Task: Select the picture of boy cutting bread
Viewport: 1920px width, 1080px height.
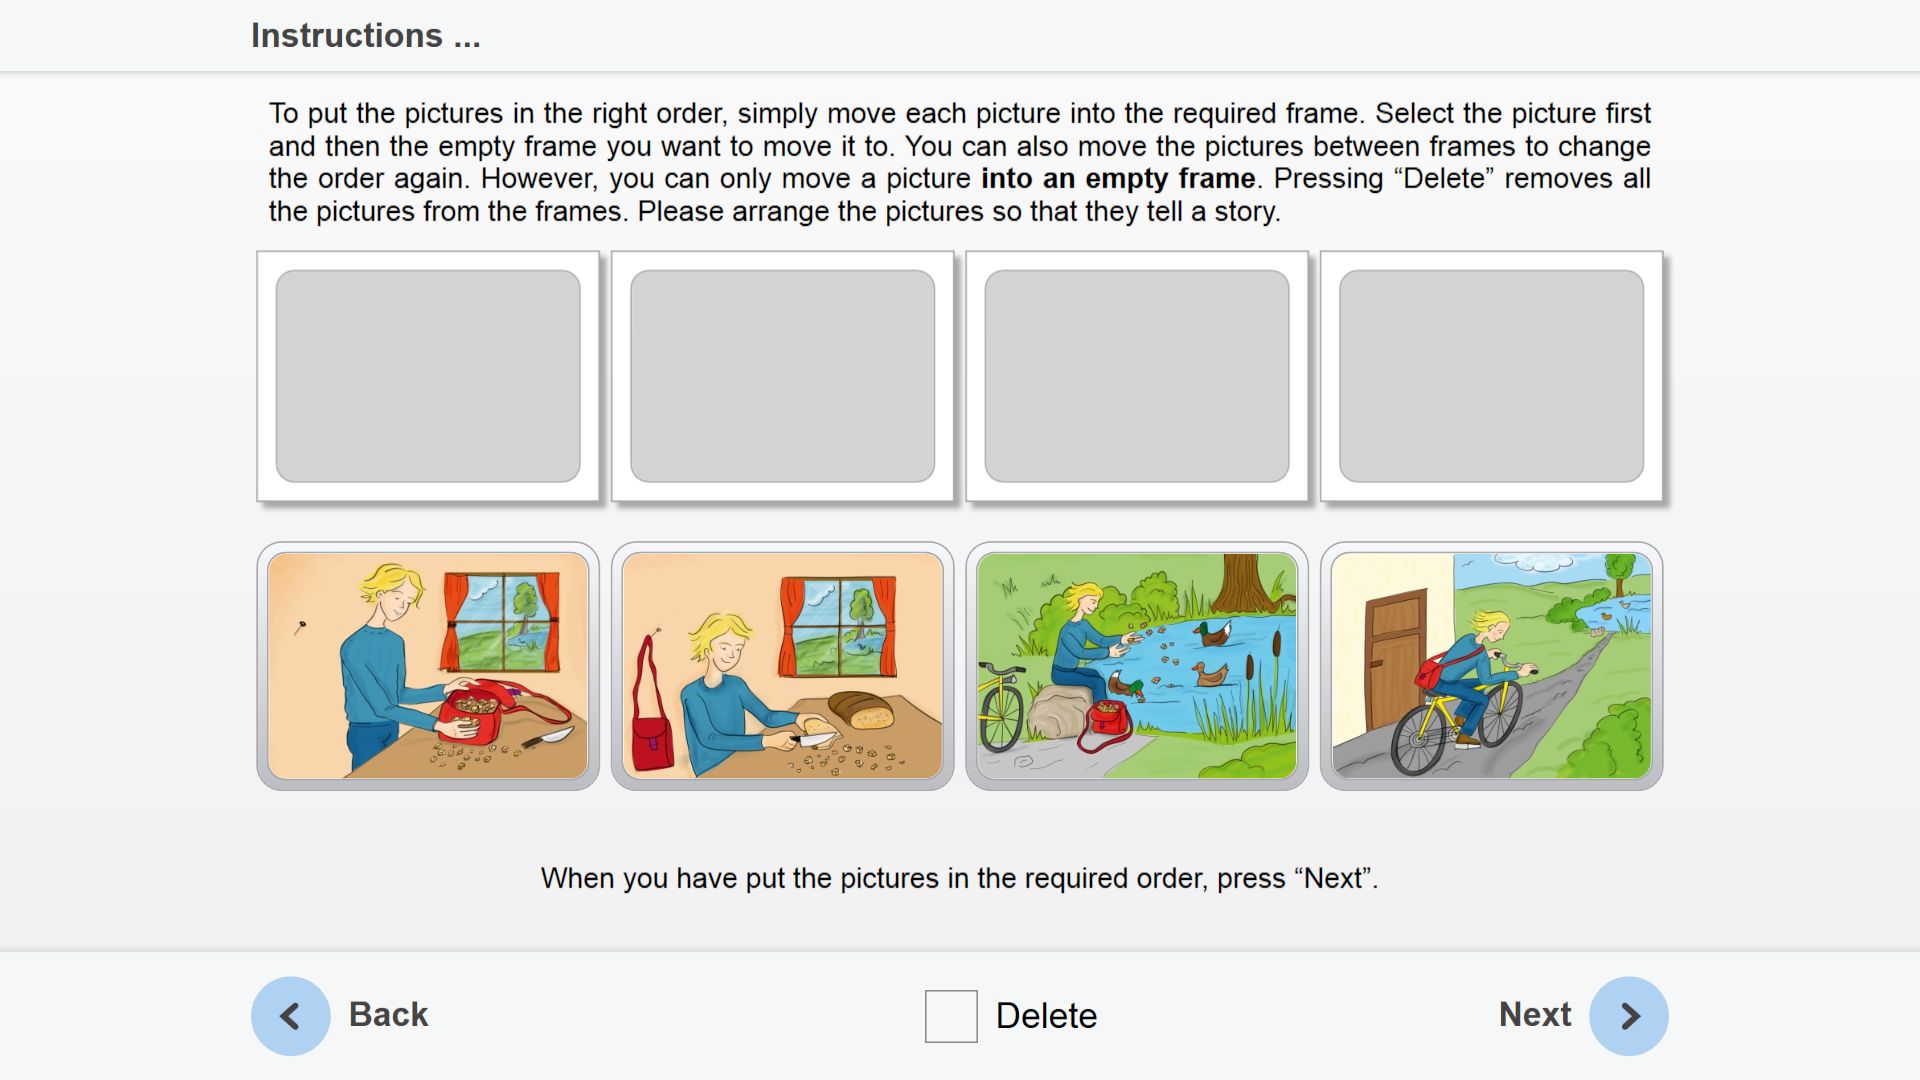Action: (783, 666)
